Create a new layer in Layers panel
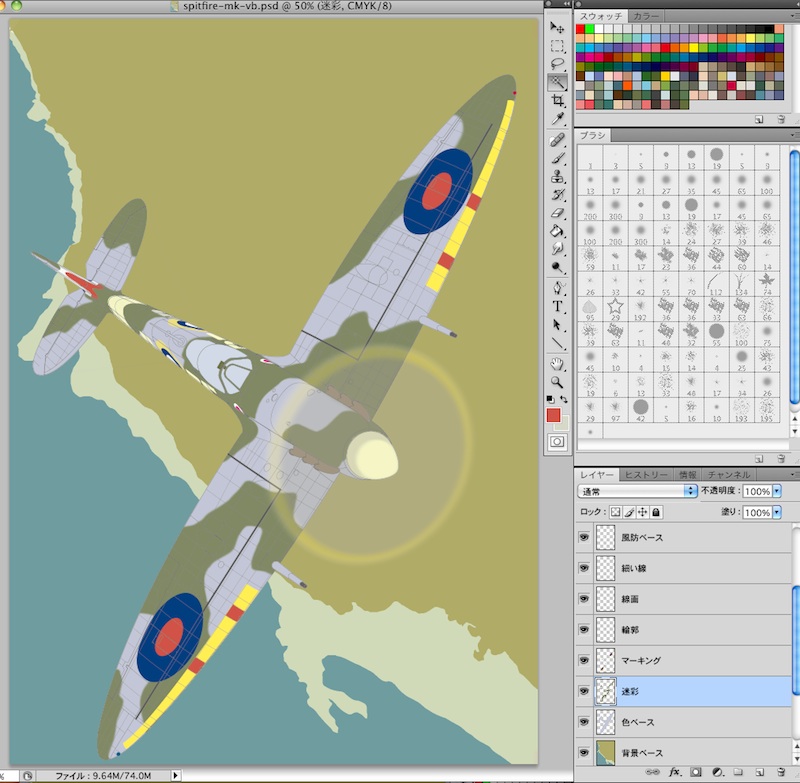This screenshot has width=800, height=783. pos(759,772)
